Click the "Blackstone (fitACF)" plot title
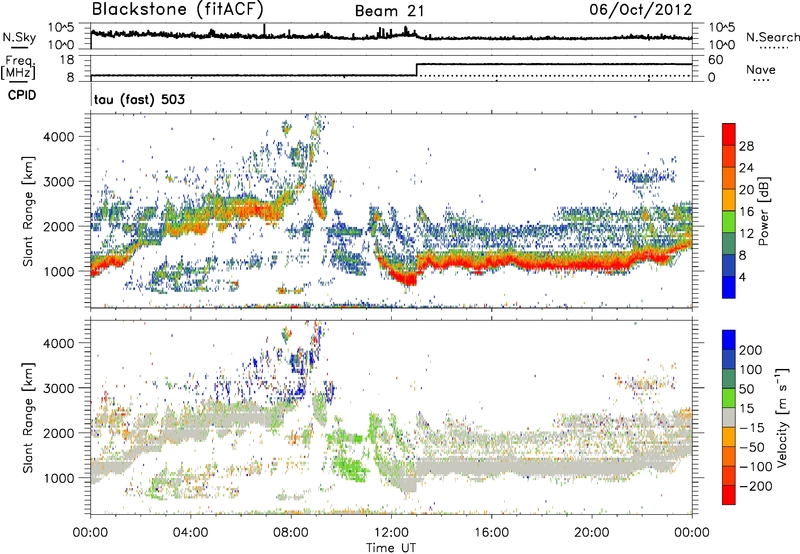The height and width of the screenshot is (554, 800). coord(177,9)
